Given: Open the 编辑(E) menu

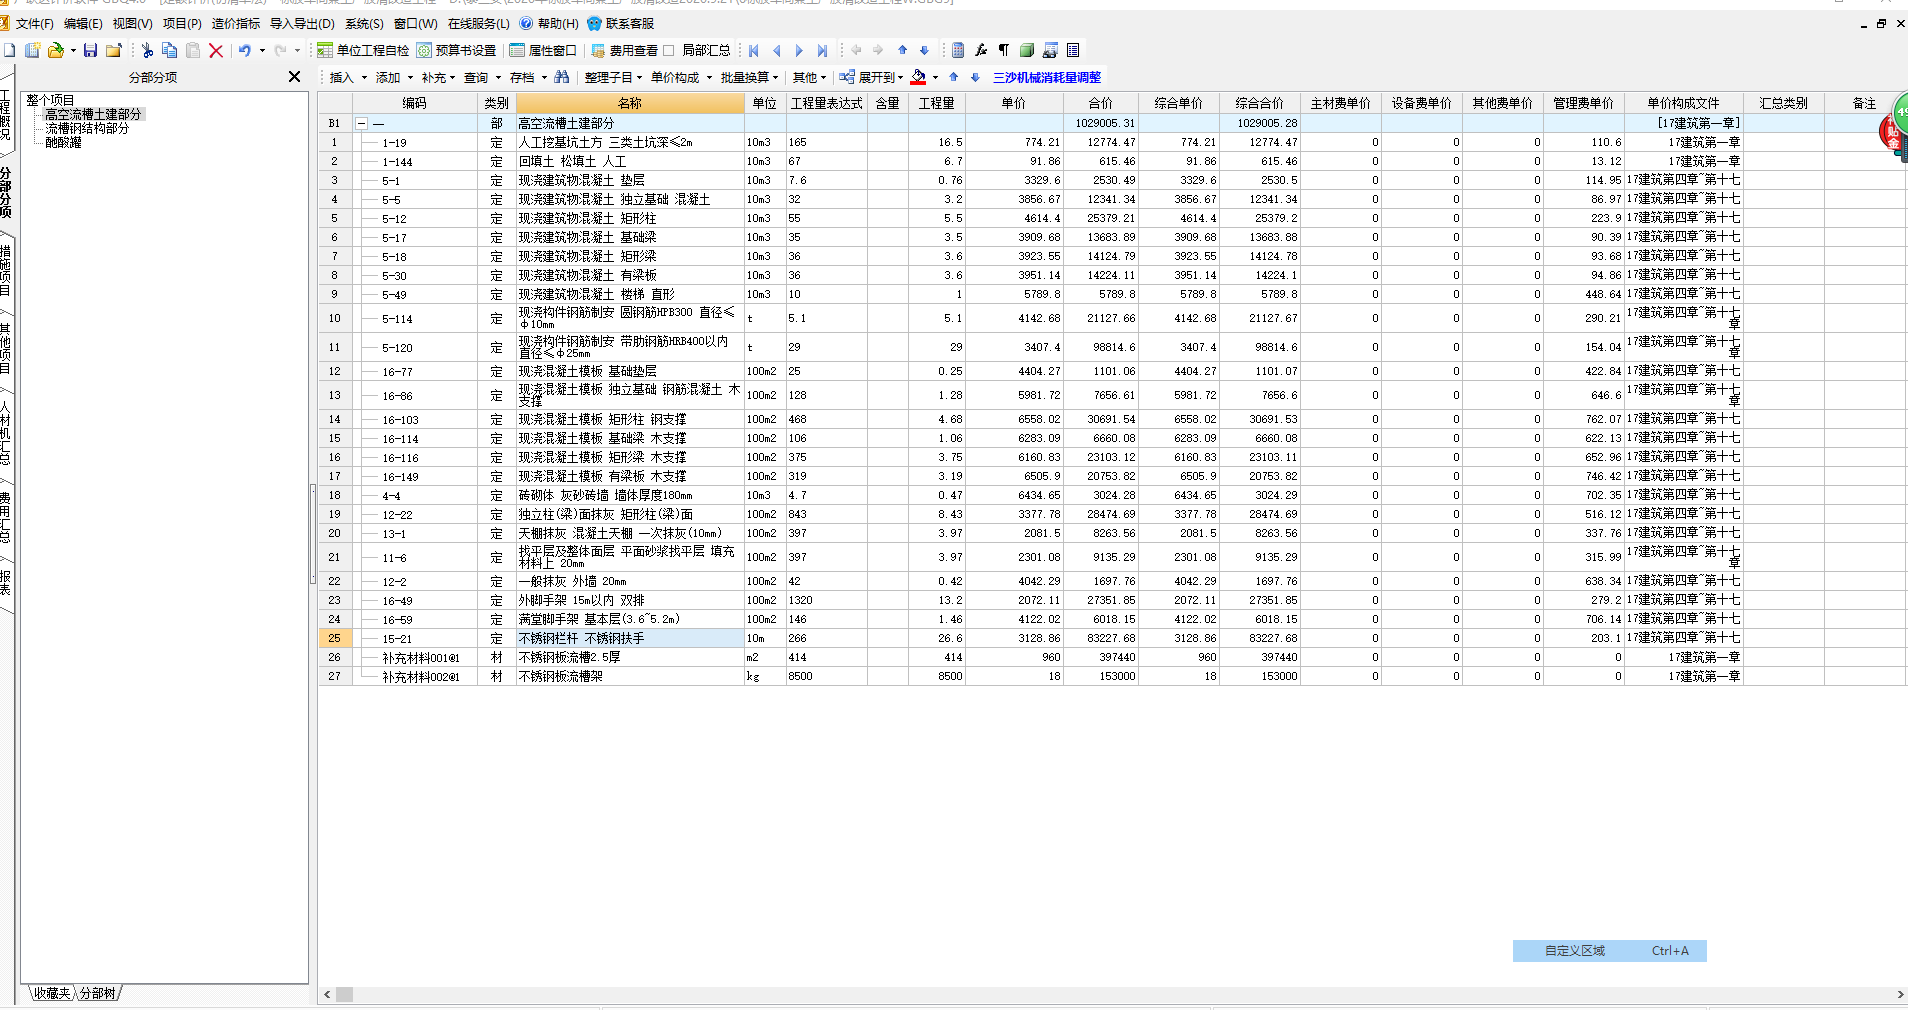Looking at the screenshot, I should 83,23.
